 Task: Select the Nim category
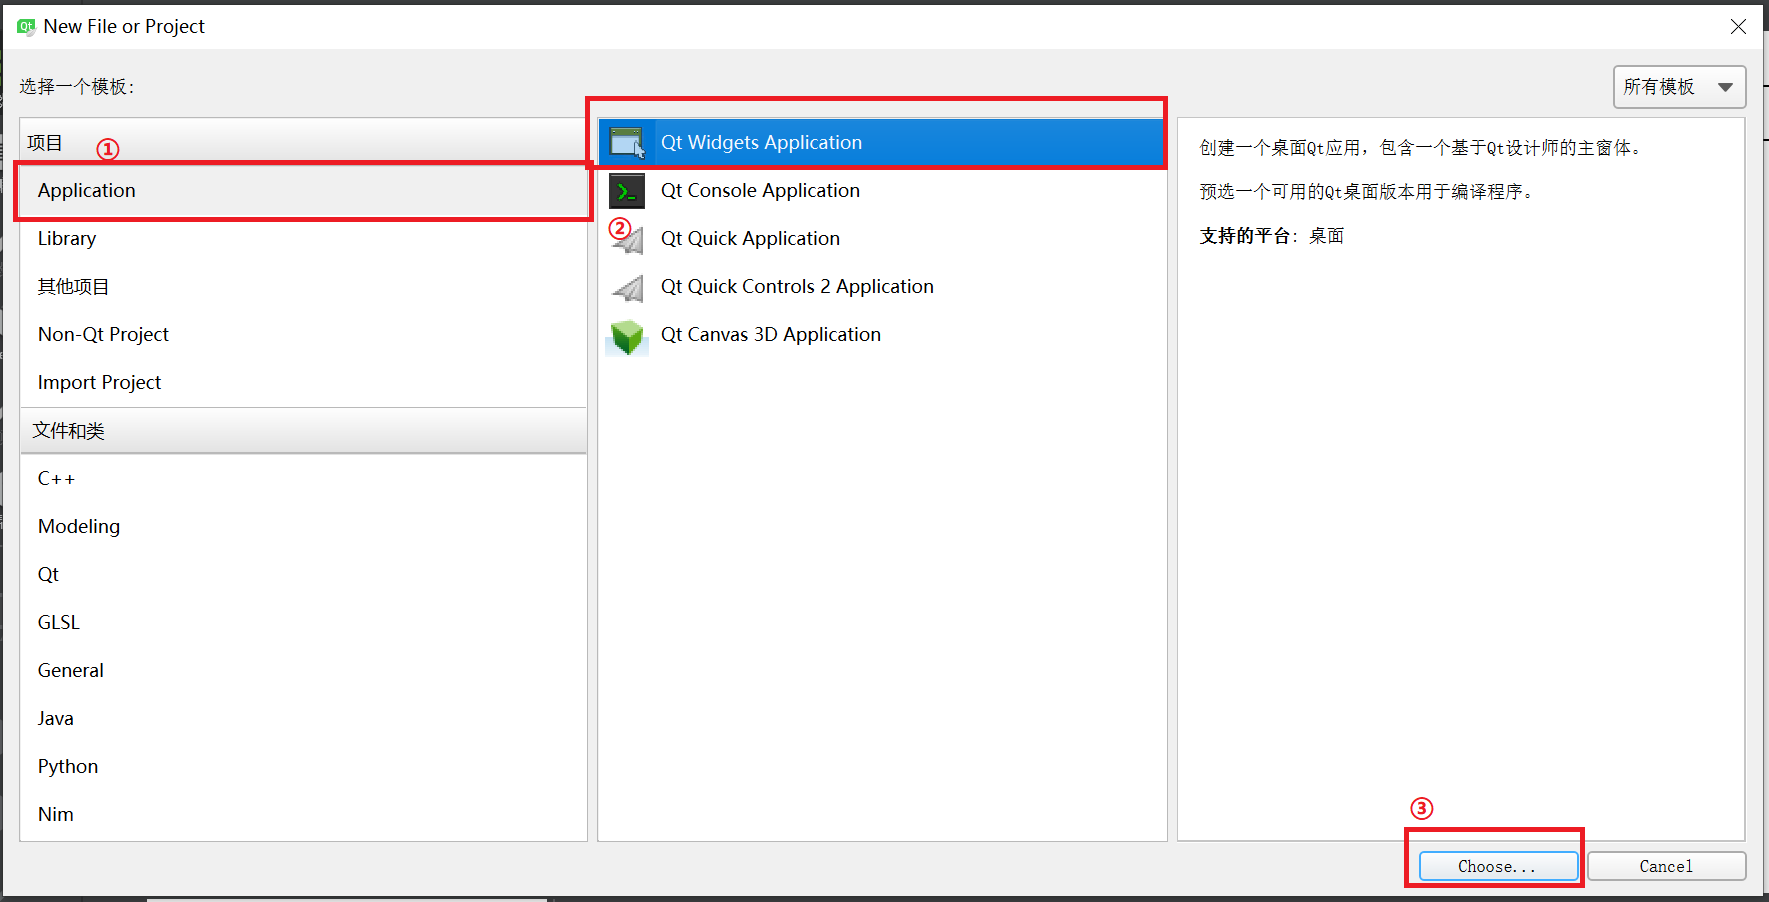pos(303,815)
